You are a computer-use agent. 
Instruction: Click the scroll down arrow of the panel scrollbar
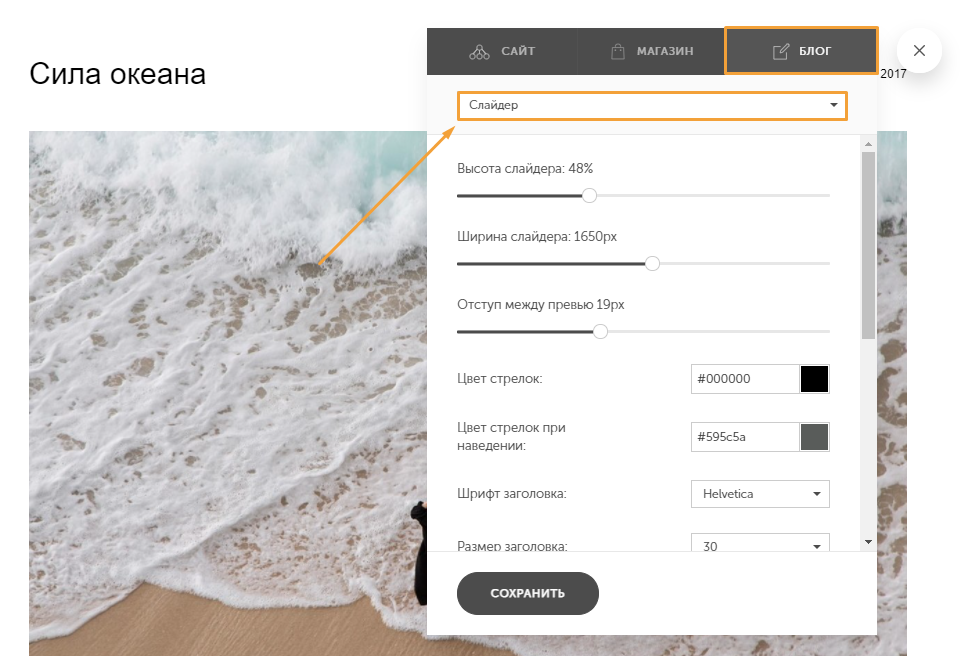868,542
